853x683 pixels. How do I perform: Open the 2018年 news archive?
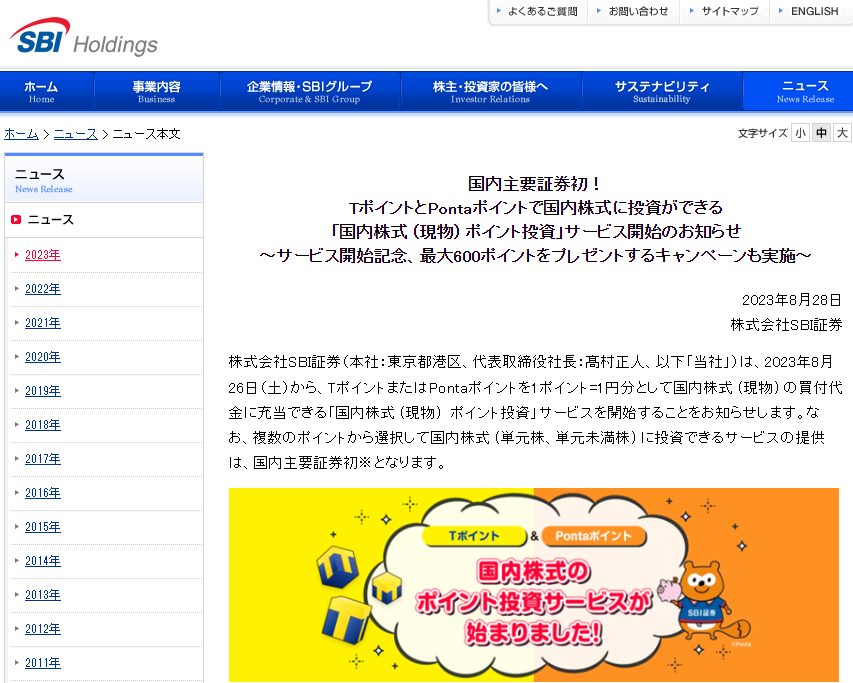(42, 425)
